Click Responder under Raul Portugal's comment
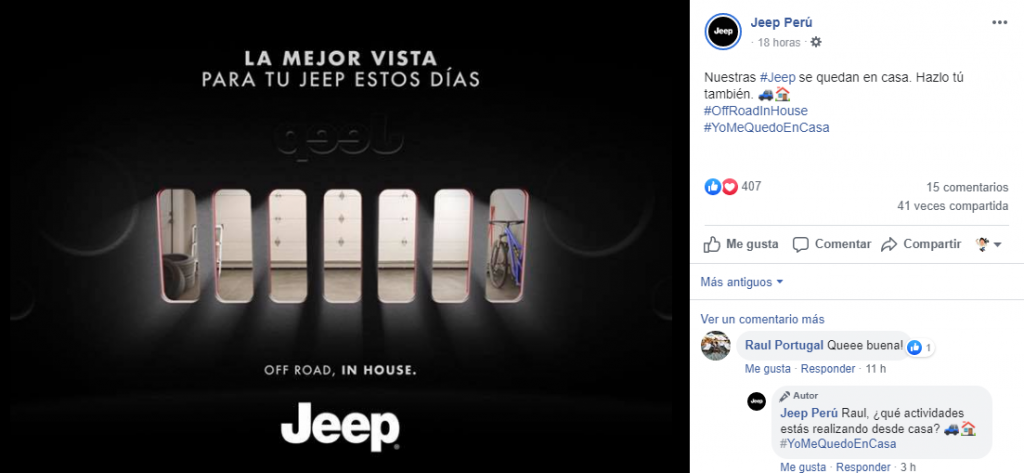The height and width of the screenshot is (473, 1024). (x=827, y=369)
